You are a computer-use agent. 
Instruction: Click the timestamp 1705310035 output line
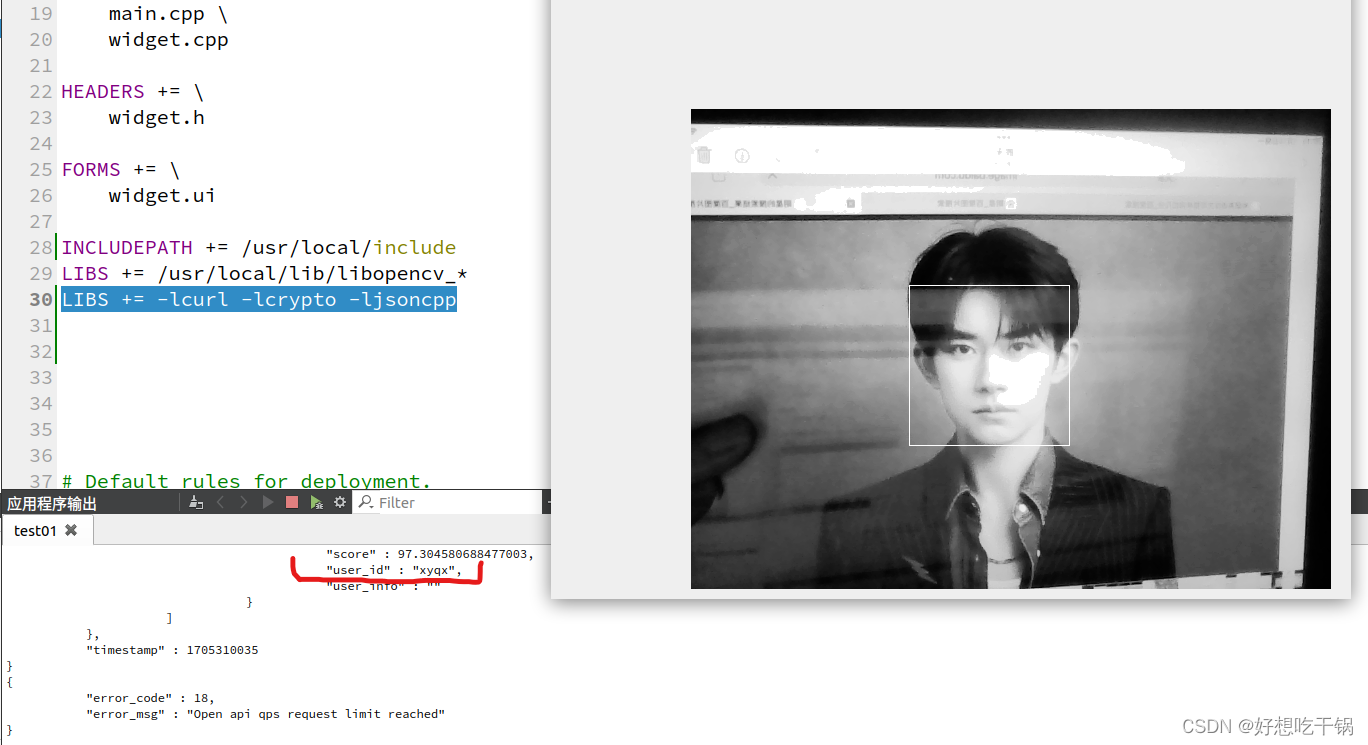click(172, 650)
